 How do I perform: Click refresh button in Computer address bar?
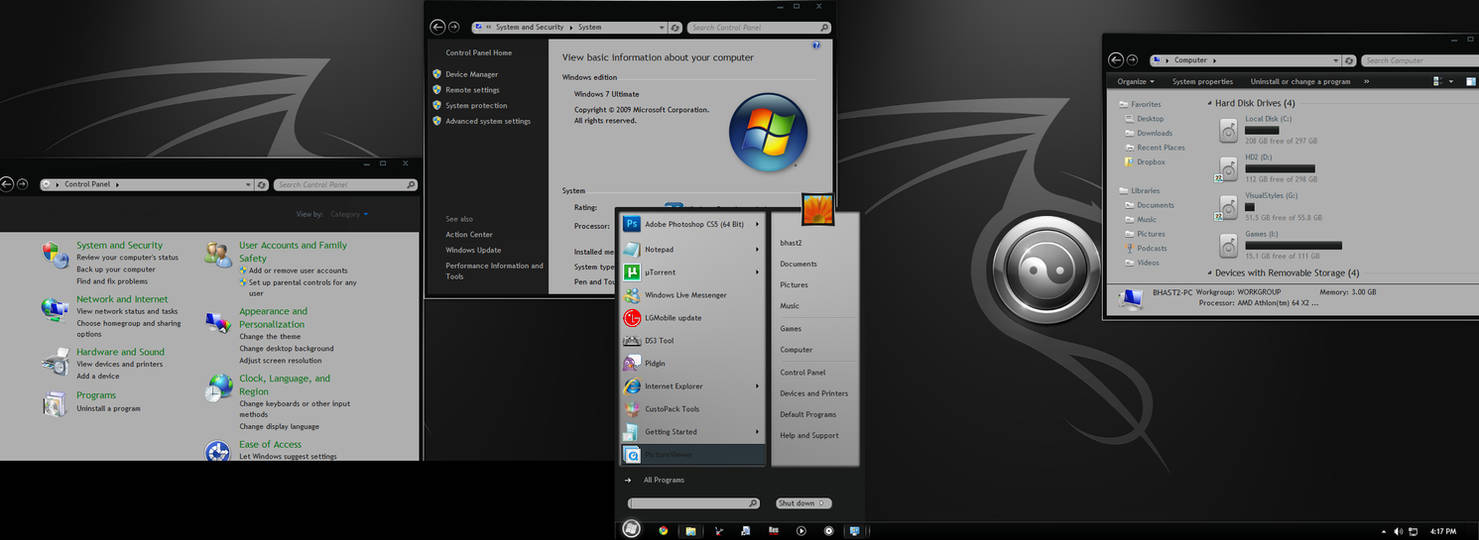pos(1351,61)
